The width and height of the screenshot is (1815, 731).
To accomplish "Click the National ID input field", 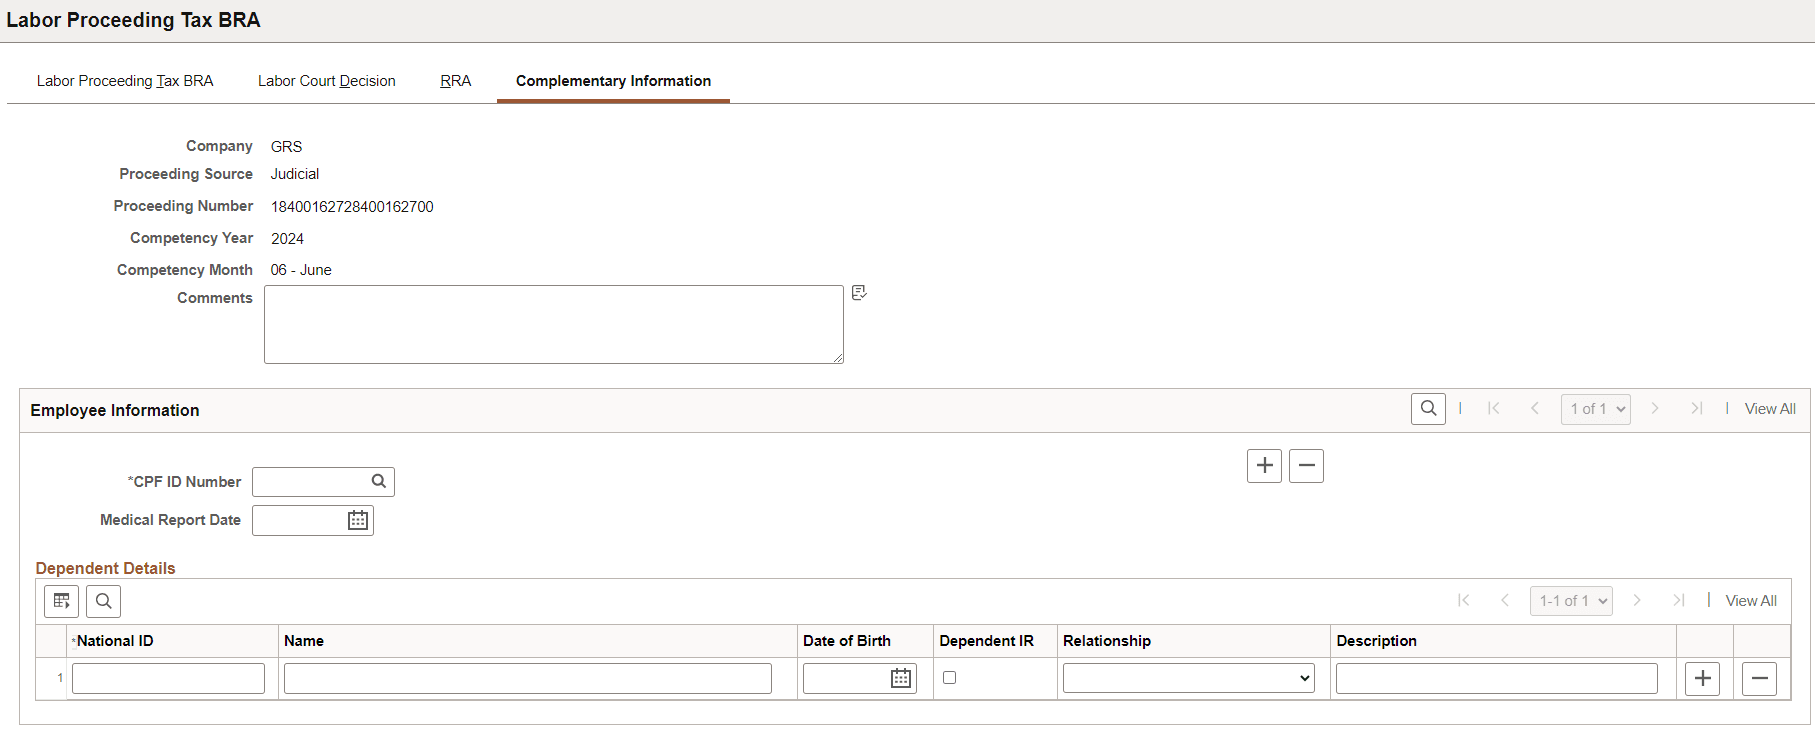I will 168,678.
